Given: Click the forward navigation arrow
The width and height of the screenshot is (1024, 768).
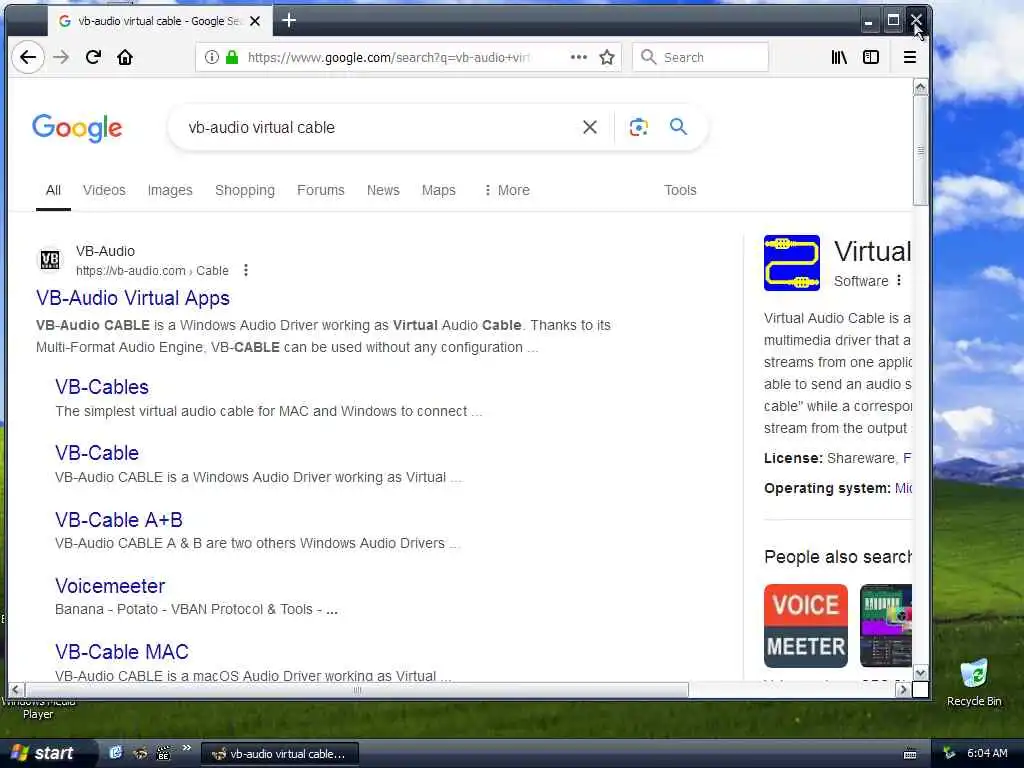Looking at the screenshot, I should click(x=61, y=57).
